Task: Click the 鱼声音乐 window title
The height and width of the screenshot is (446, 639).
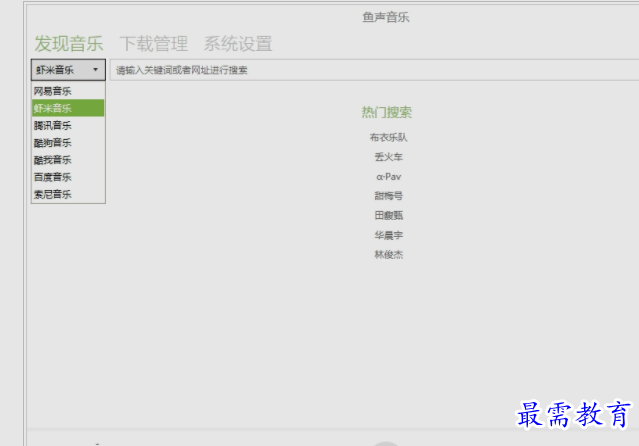Action: [x=386, y=17]
